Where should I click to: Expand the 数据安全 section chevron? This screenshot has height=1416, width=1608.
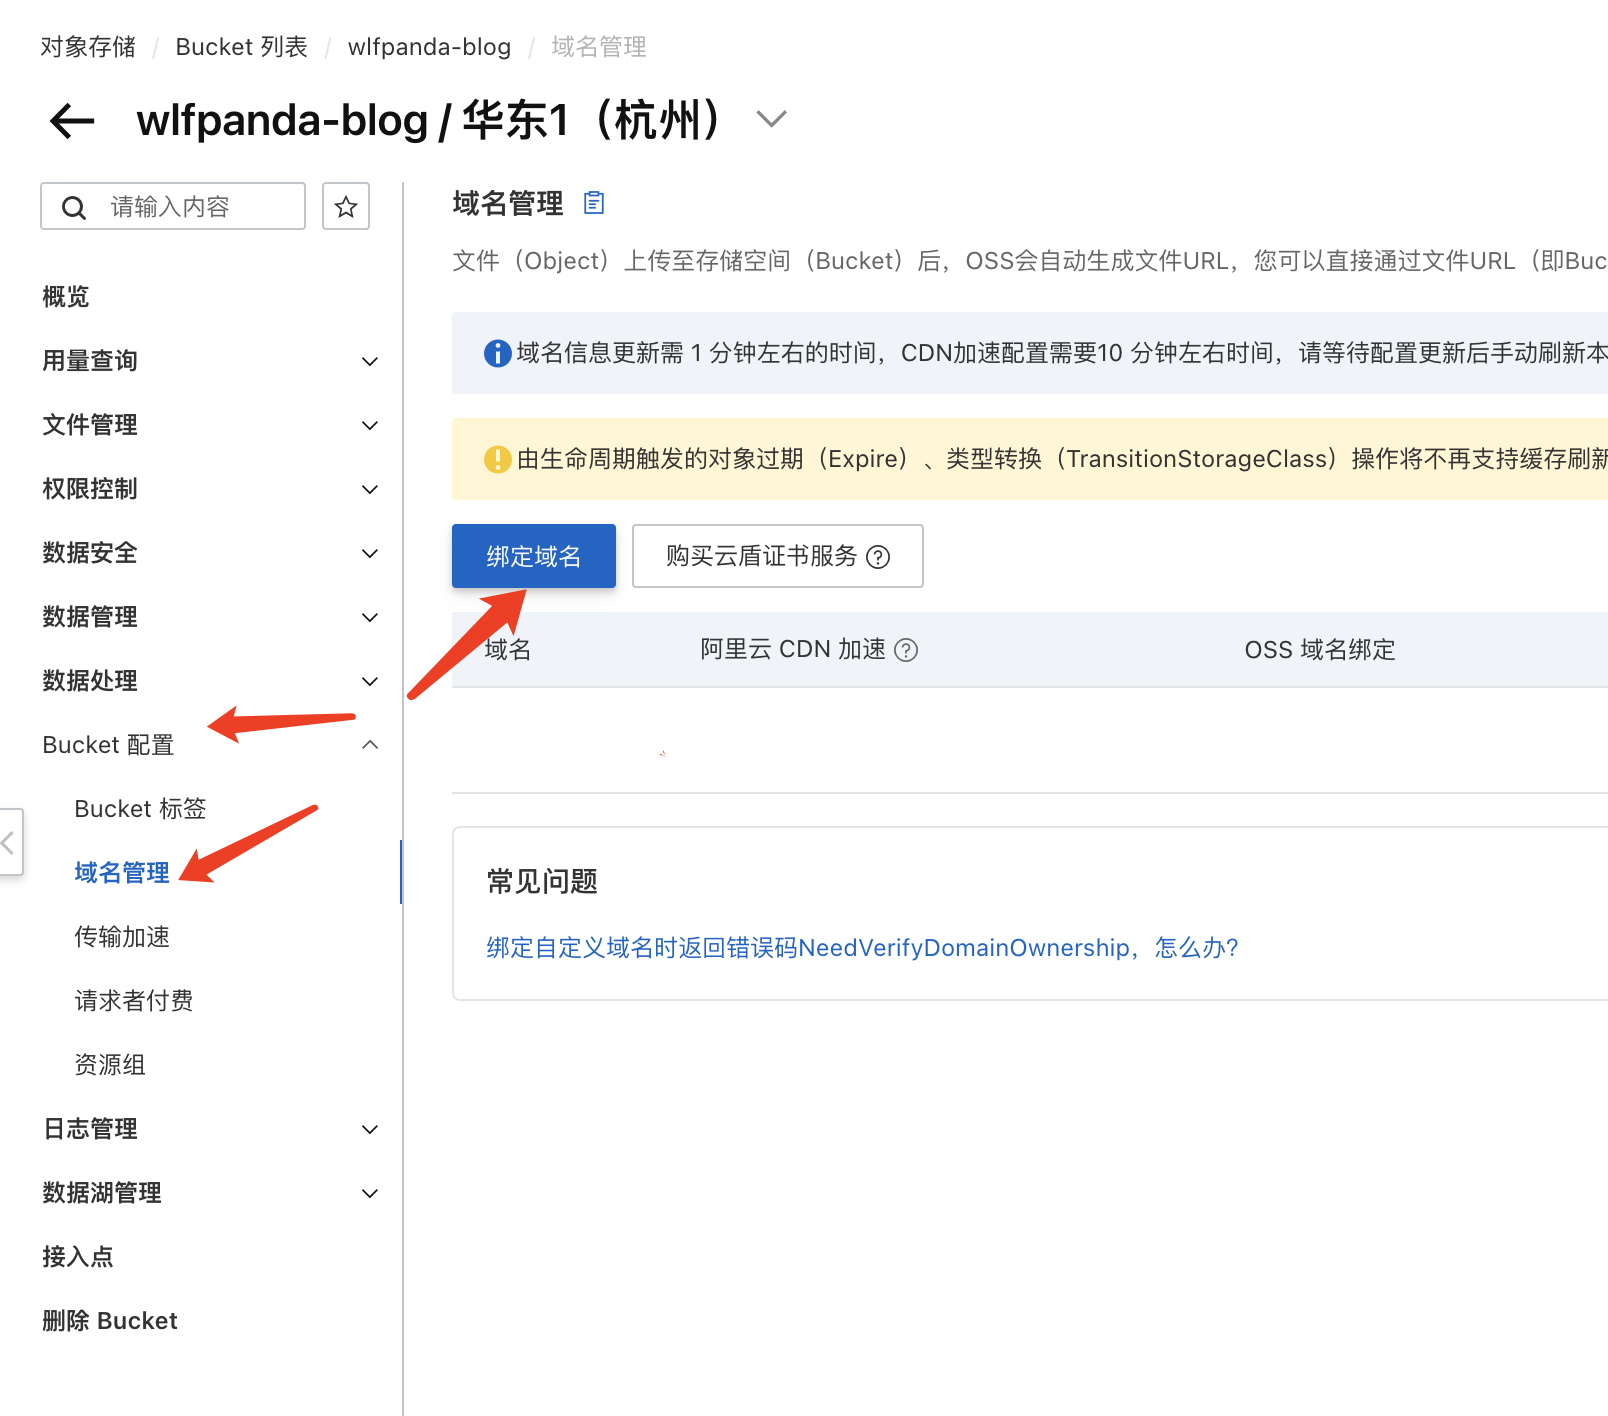[x=370, y=553]
